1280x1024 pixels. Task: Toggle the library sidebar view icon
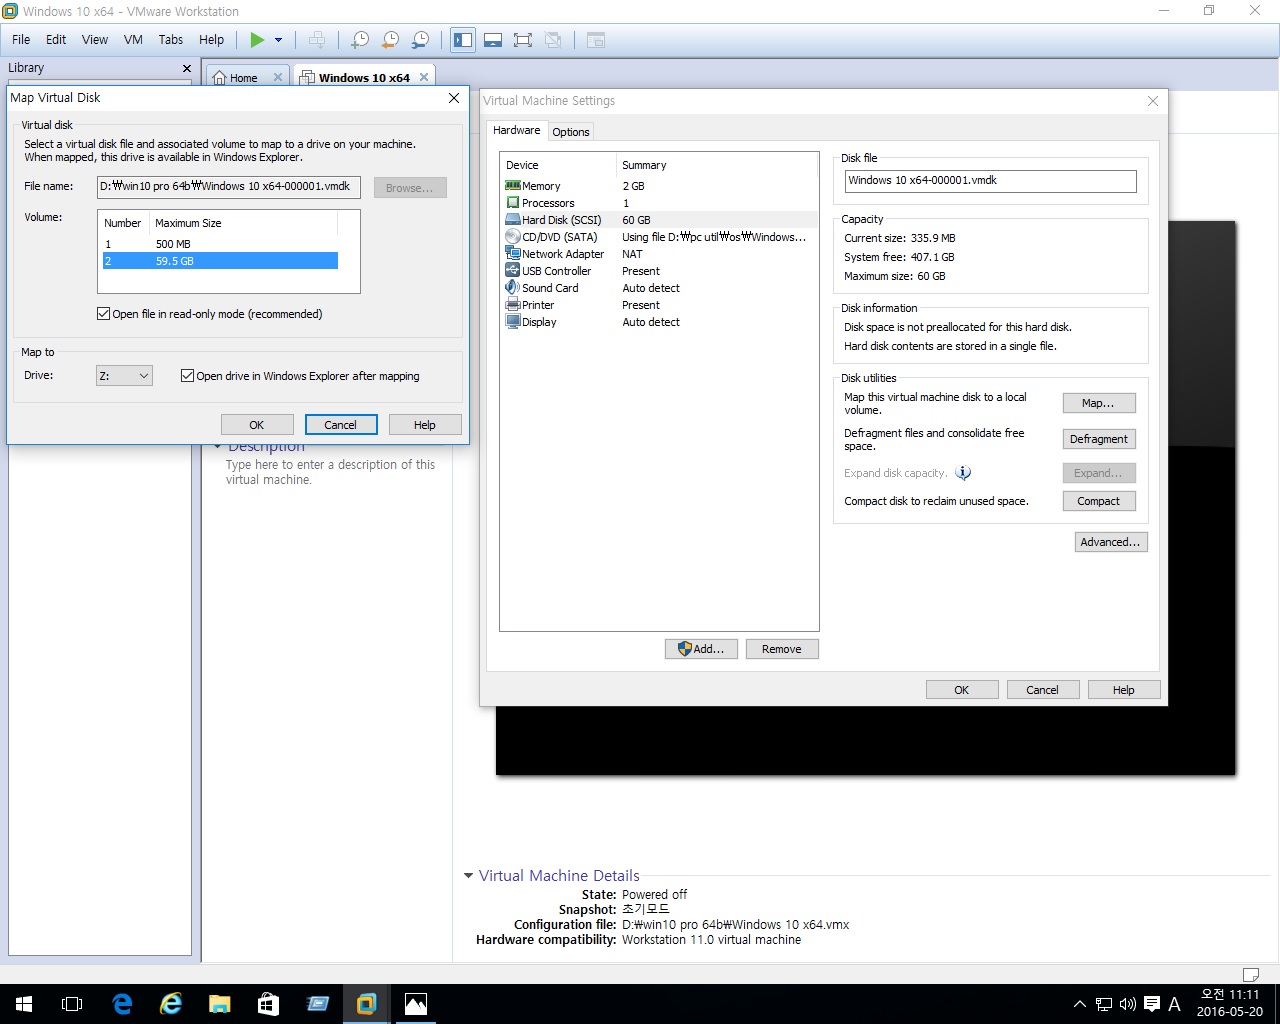463,40
